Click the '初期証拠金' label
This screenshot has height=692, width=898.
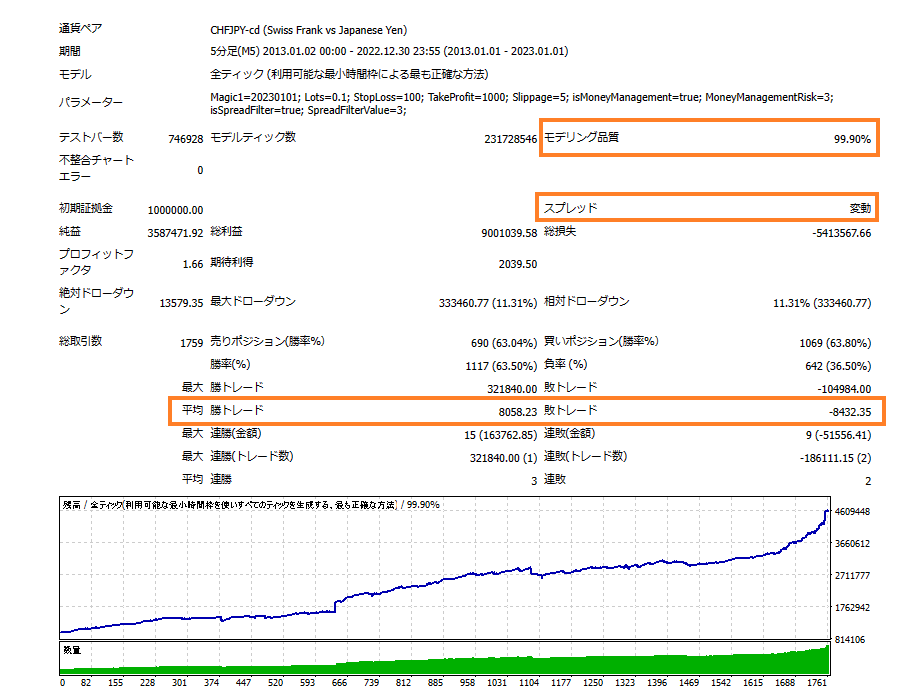(x=85, y=208)
